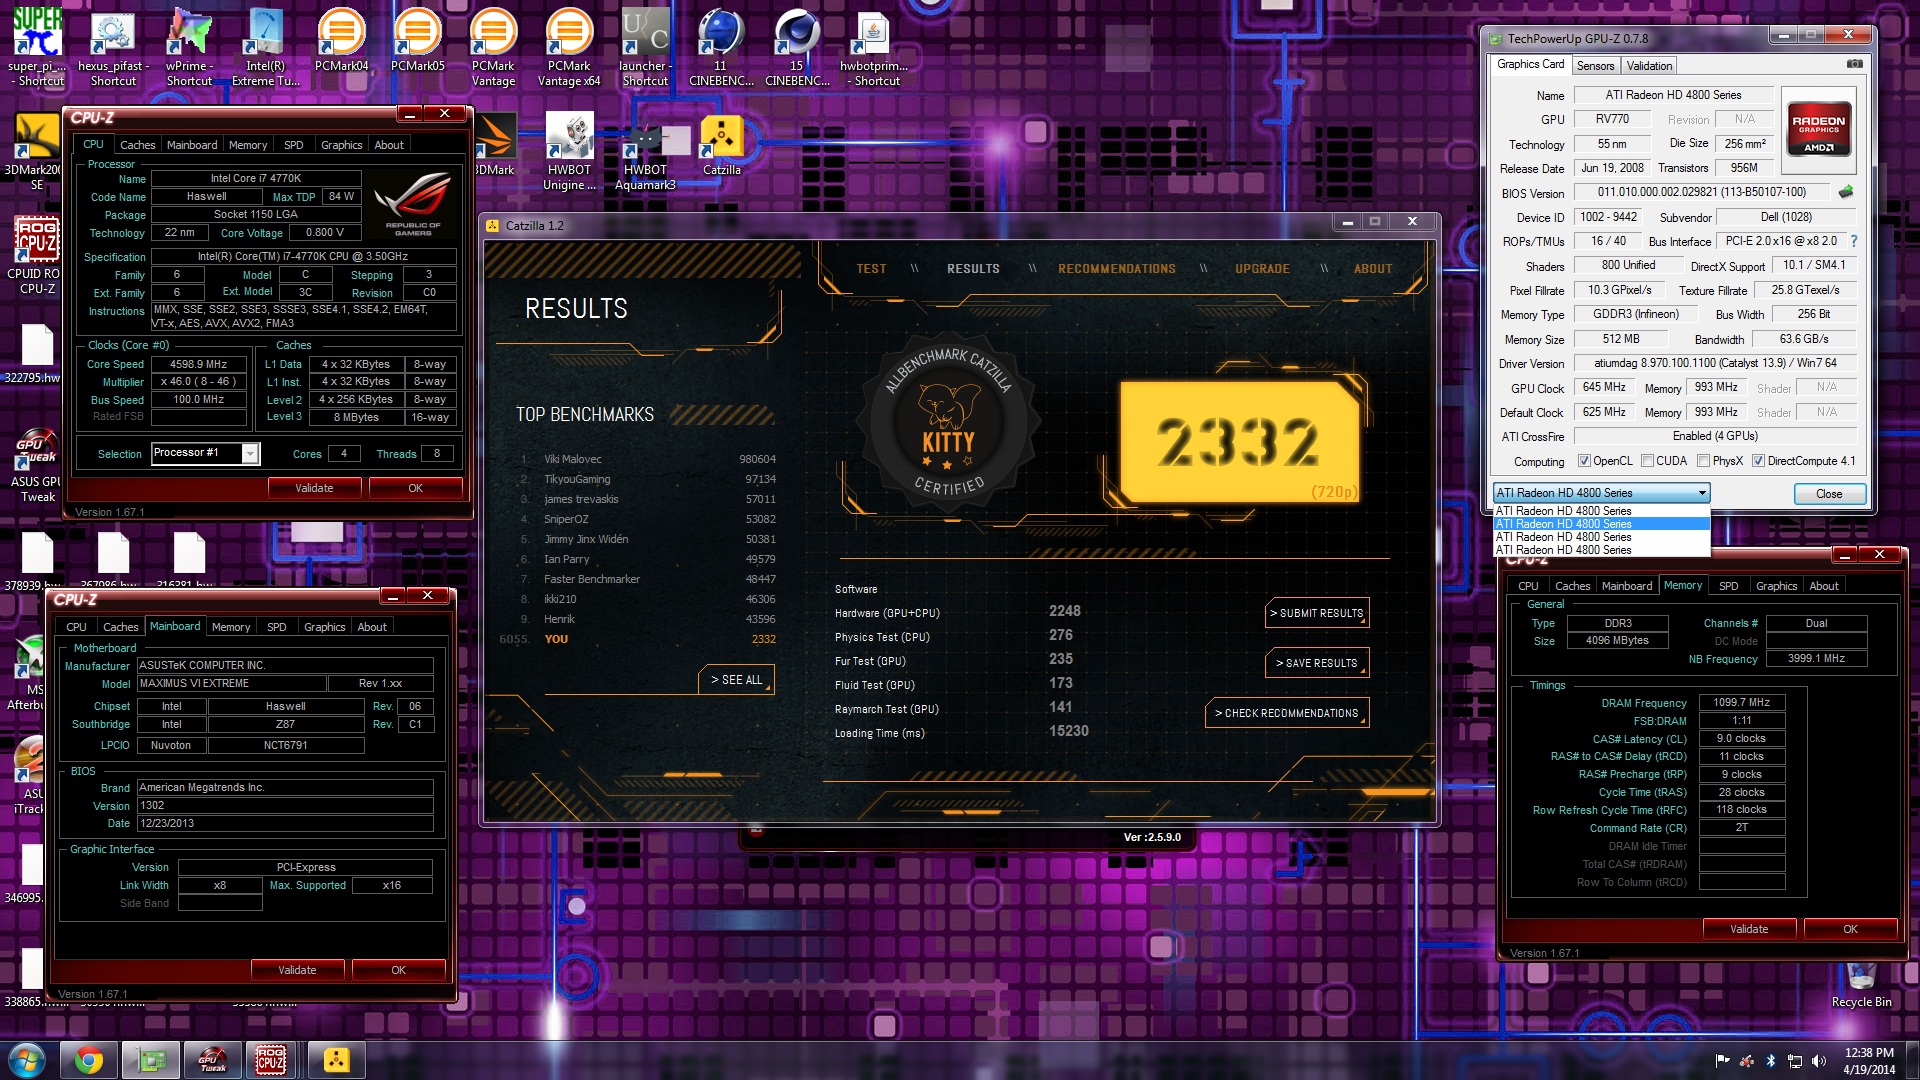The height and width of the screenshot is (1080, 1920).
Task: Open Chrome from the taskbar
Action: point(89,1060)
